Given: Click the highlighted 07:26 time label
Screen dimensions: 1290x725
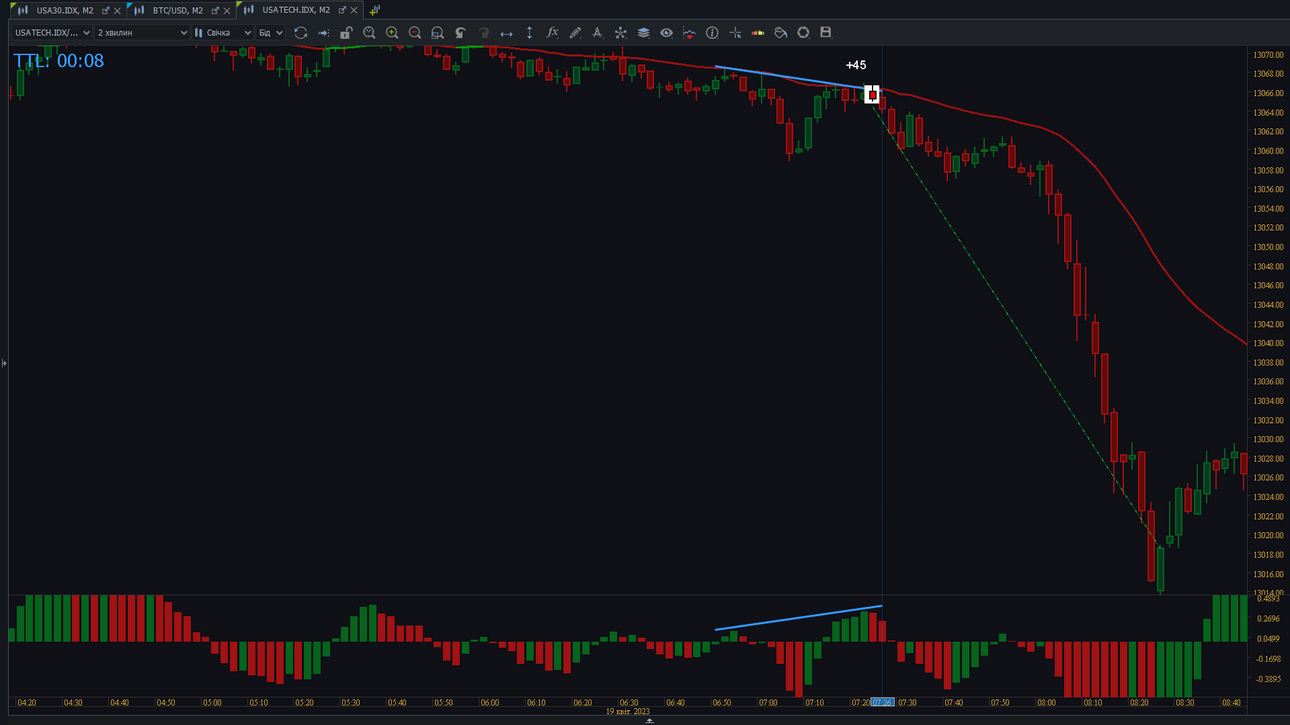Looking at the screenshot, I should pyautogui.click(x=882, y=703).
